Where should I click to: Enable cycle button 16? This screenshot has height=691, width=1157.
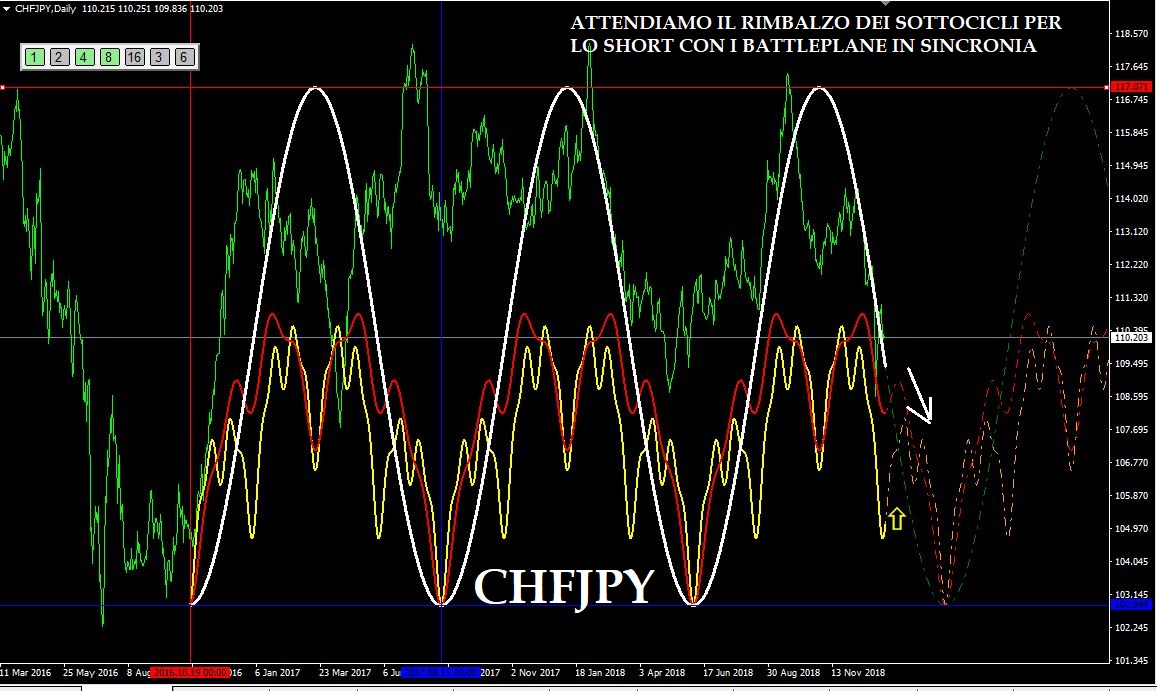[134, 57]
